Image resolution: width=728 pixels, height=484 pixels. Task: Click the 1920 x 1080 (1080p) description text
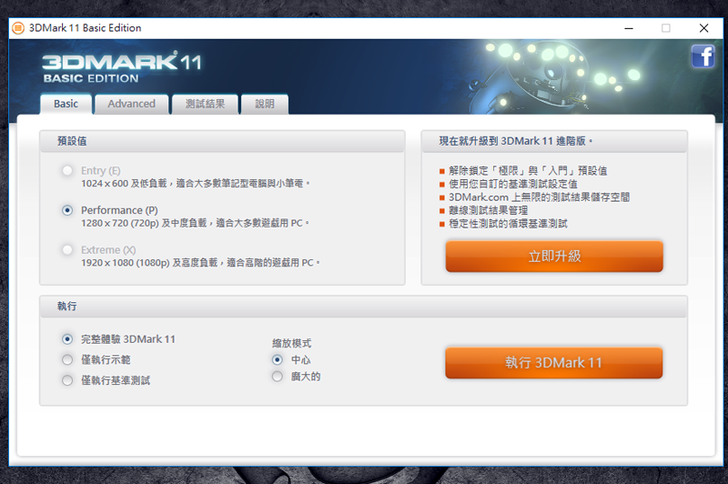point(201,263)
